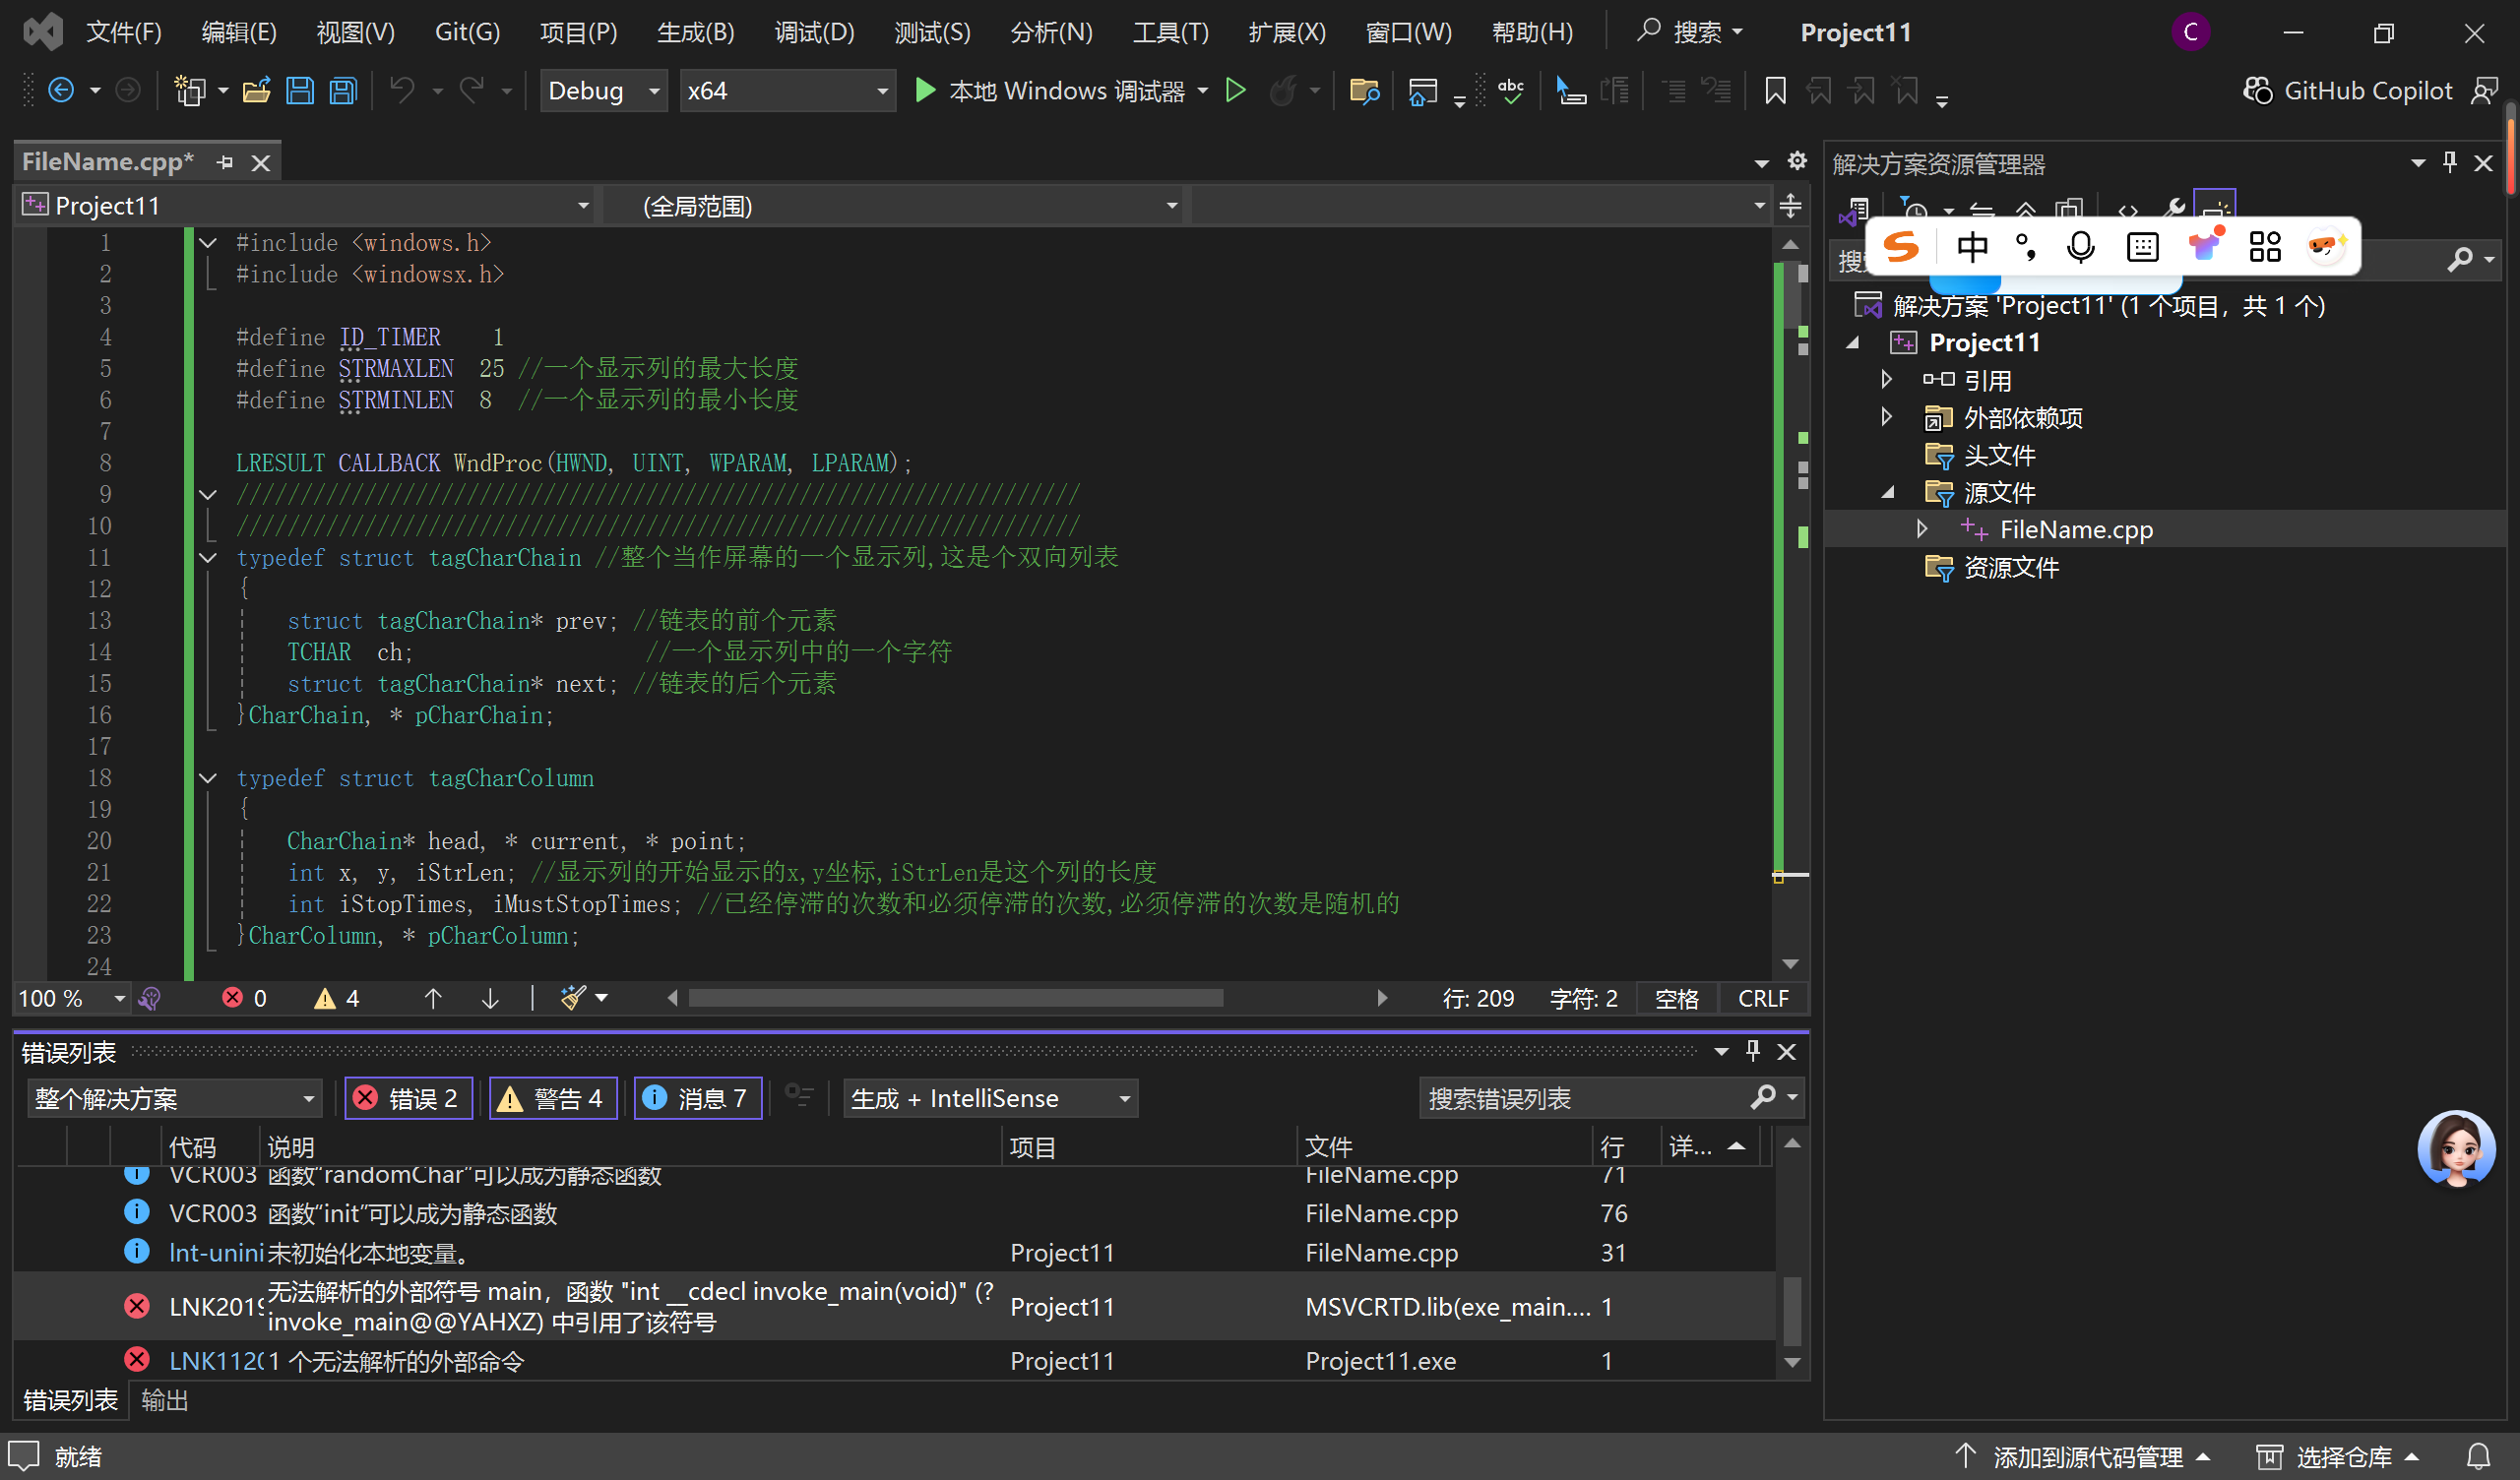Click the Undo arrow icon
2520x1480 pixels.
[x=402, y=91]
